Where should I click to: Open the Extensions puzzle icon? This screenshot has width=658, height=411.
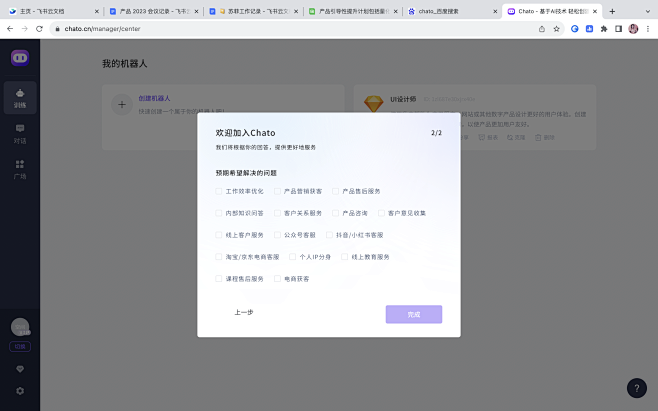pos(604,29)
